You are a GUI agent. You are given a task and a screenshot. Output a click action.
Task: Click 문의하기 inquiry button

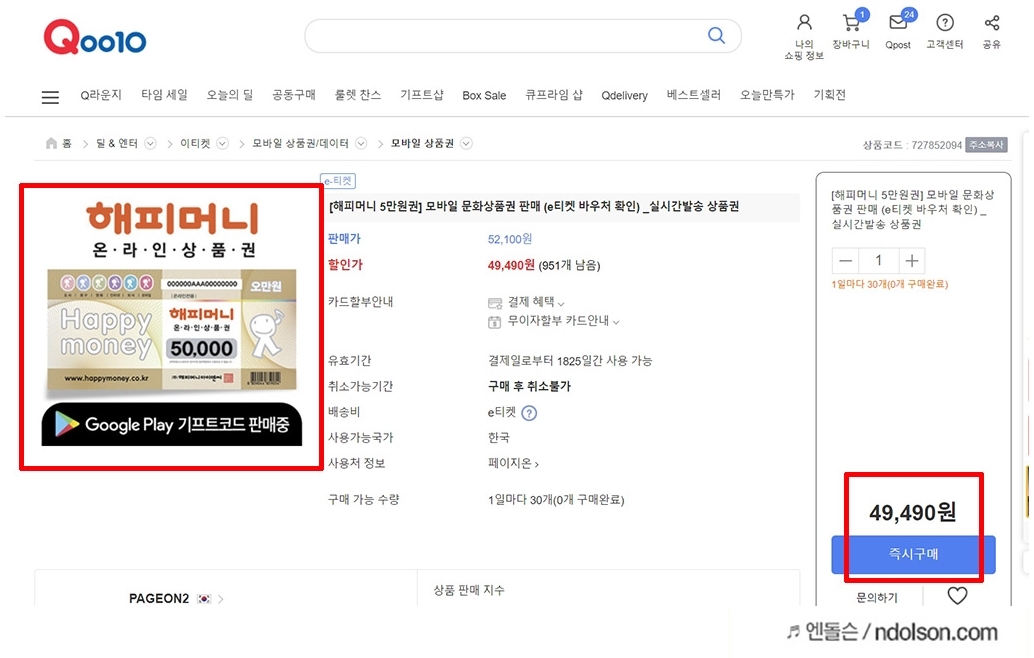876,597
